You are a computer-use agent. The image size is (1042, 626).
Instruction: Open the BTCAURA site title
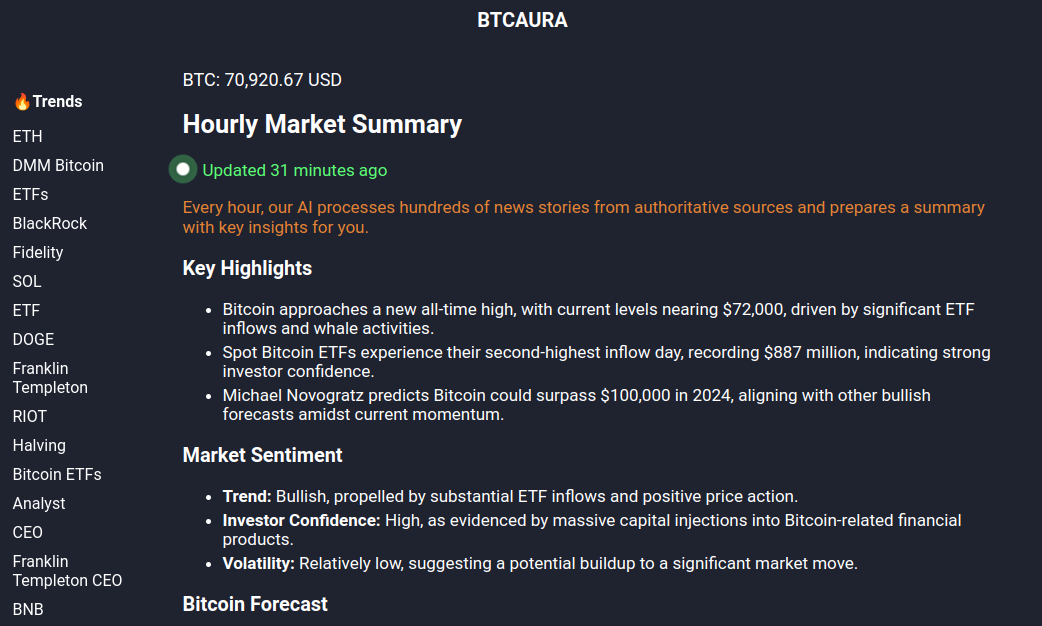tap(522, 20)
